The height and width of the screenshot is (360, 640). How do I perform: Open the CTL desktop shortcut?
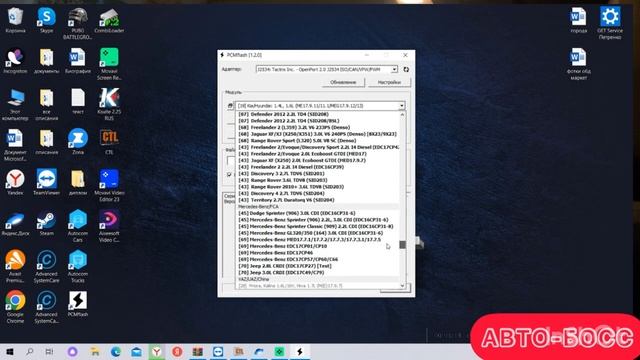[109, 142]
